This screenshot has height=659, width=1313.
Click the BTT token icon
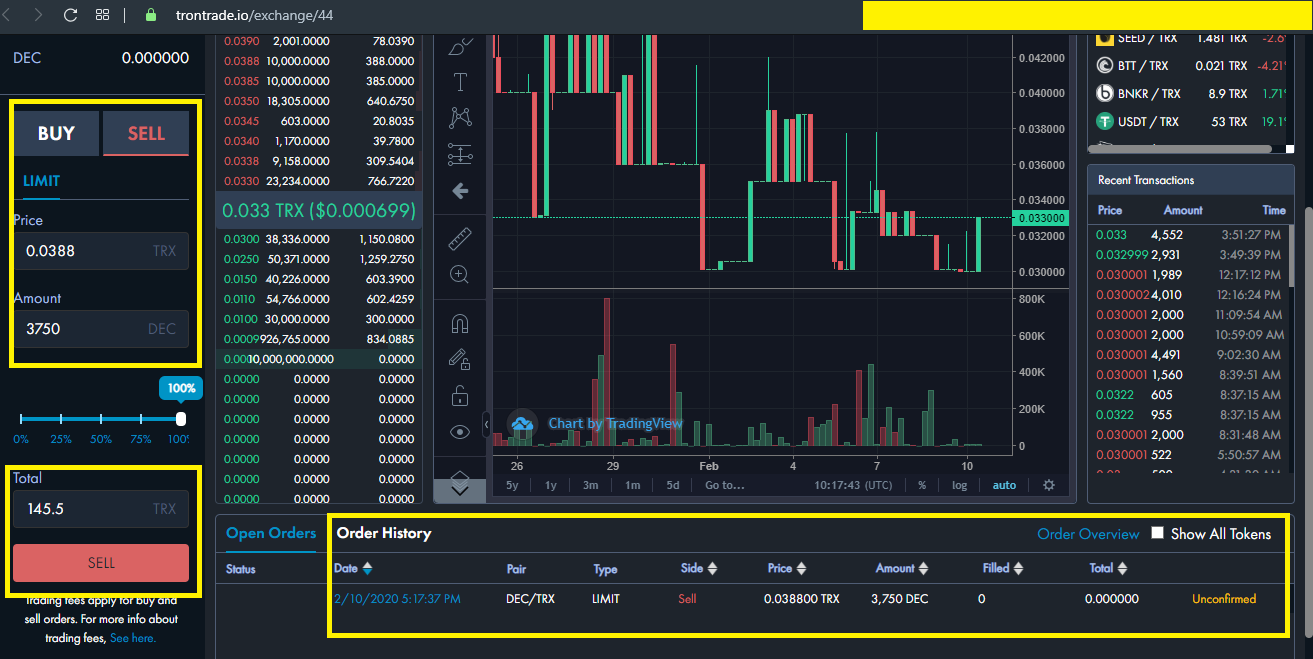pyautogui.click(x=1105, y=65)
